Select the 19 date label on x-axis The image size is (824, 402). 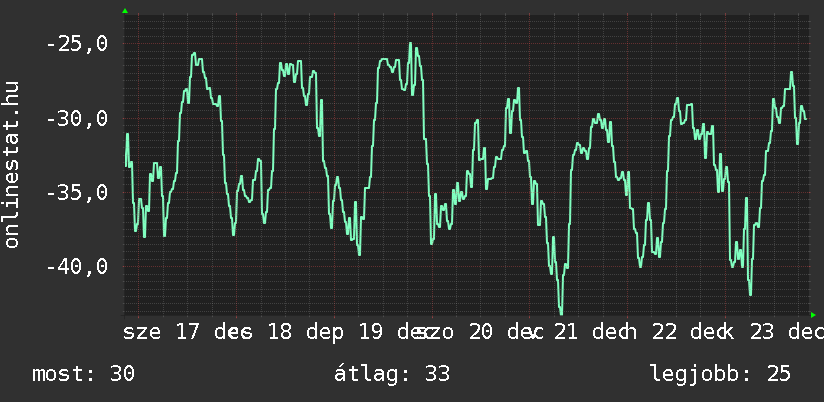(x=371, y=332)
